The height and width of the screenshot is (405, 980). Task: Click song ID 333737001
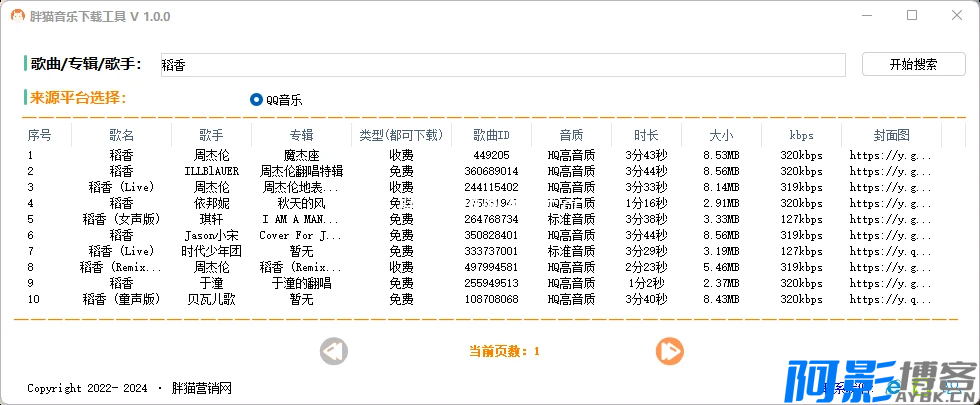[x=491, y=251]
